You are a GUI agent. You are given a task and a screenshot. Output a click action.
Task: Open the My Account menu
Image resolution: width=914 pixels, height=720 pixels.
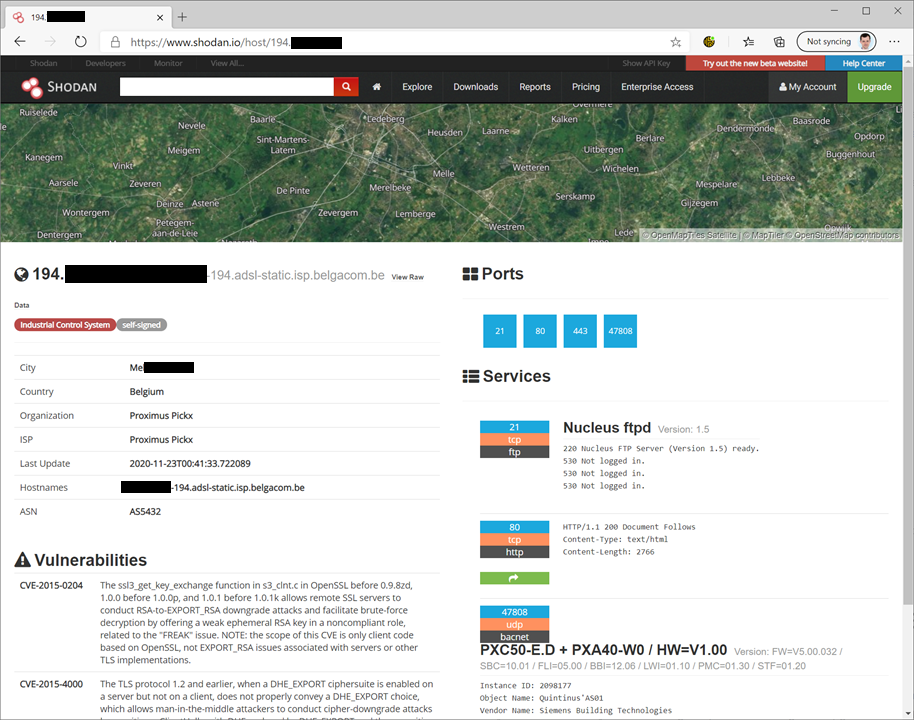click(x=808, y=87)
